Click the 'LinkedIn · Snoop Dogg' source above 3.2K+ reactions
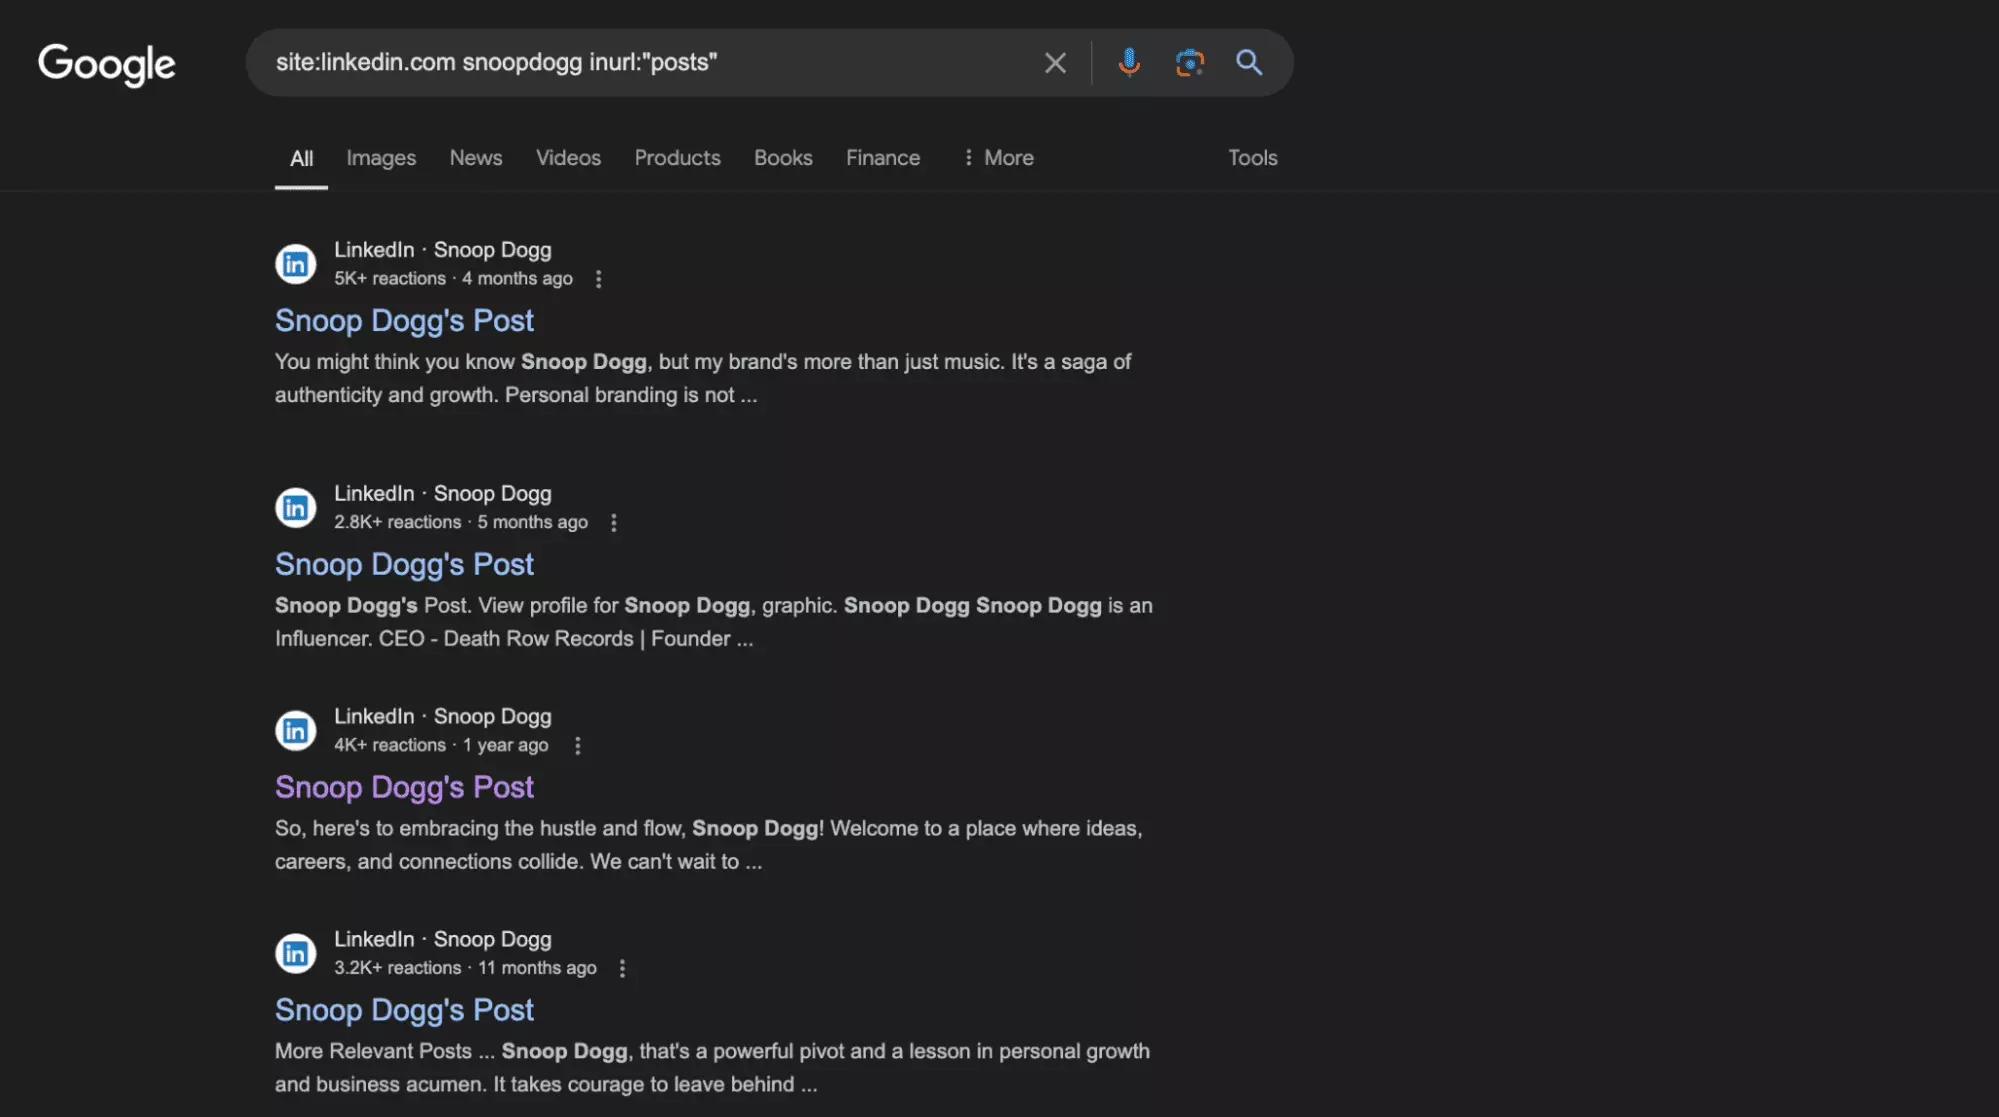The width and height of the screenshot is (1999, 1117). pos(443,940)
